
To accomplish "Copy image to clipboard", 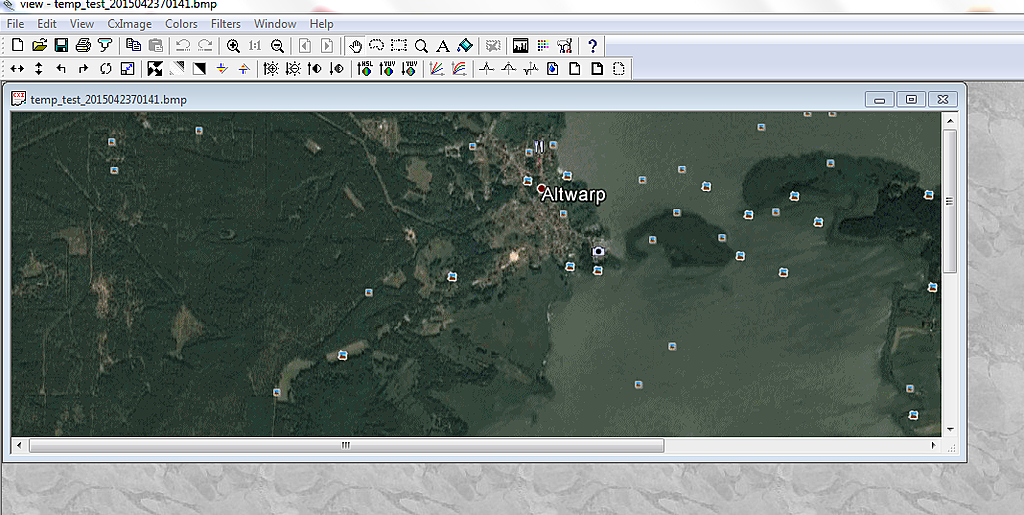I will point(133,46).
